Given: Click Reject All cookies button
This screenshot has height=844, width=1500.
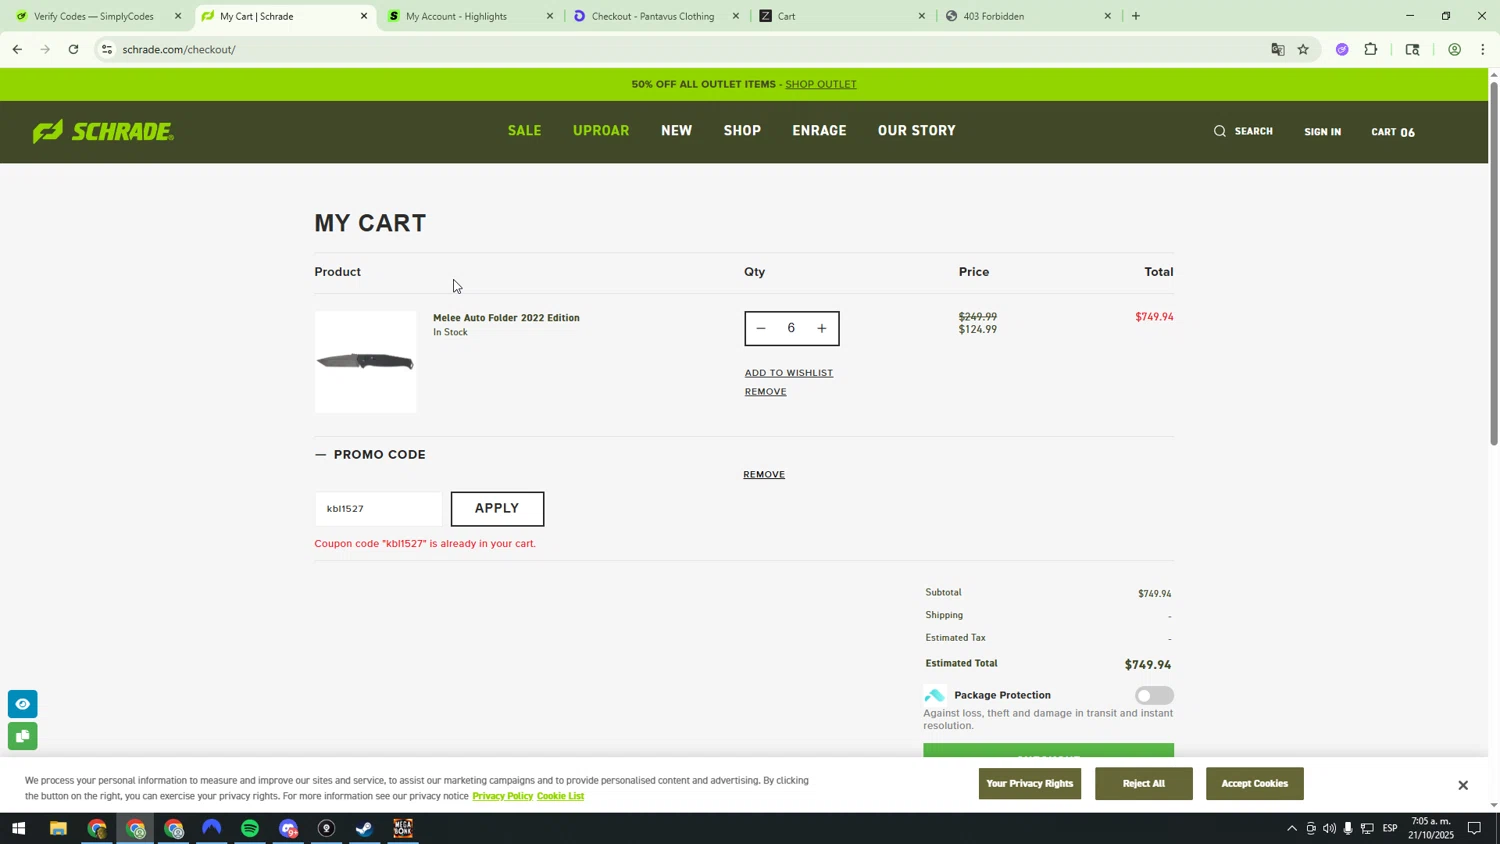Looking at the screenshot, I should pos(1144,784).
